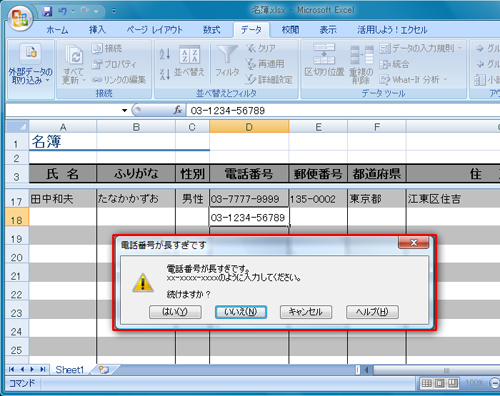Go to first sheet navigation arrow
This screenshot has height=396, width=500.
pos(11,369)
